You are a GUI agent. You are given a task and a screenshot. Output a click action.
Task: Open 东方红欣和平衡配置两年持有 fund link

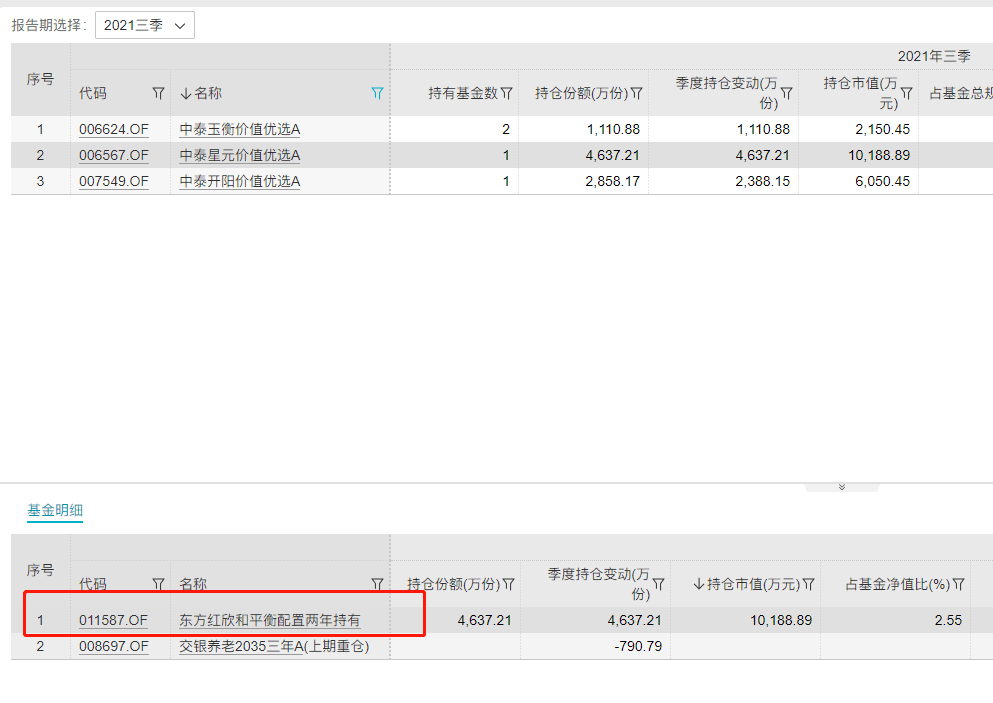270,620
